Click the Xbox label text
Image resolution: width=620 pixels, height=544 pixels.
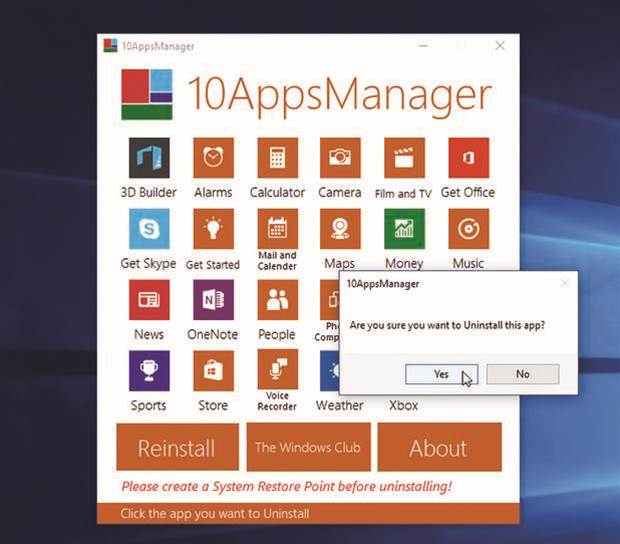403,405
